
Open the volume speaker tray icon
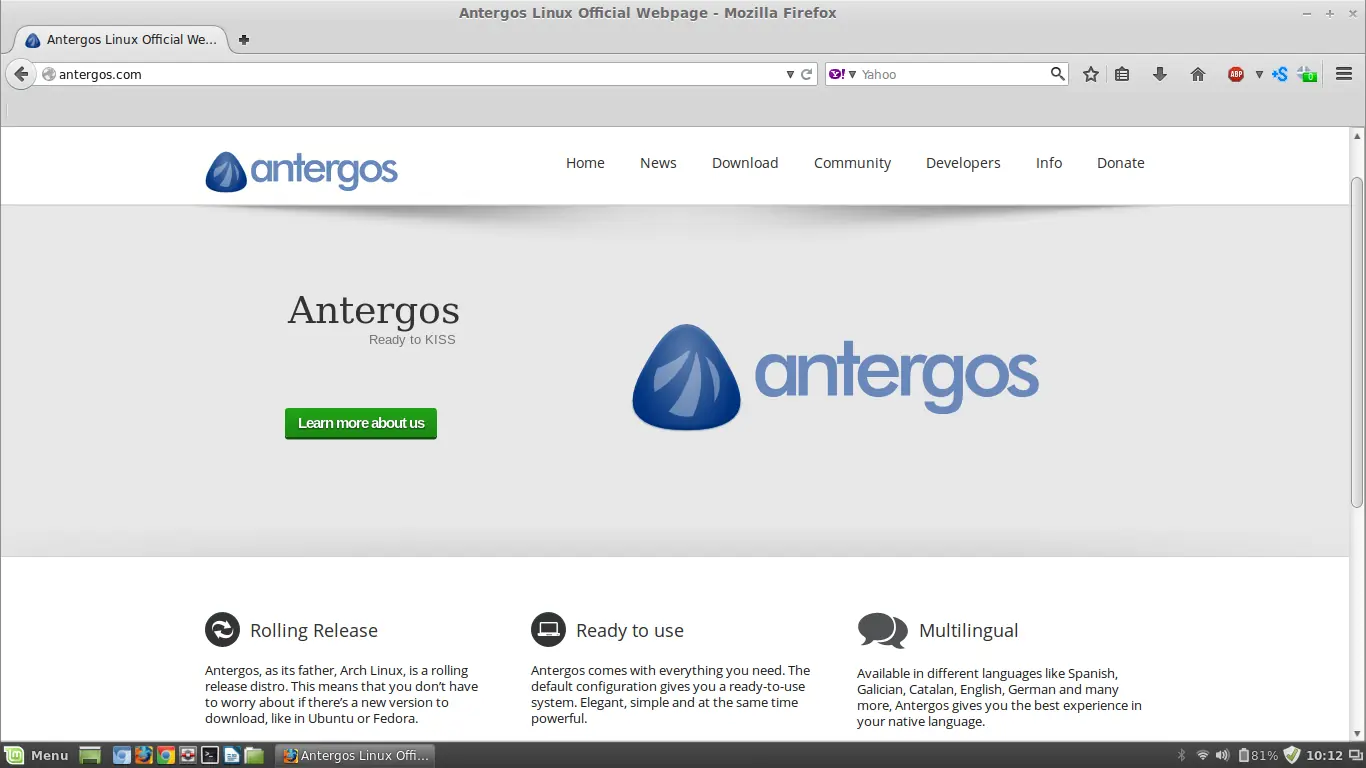[1222, 755]
